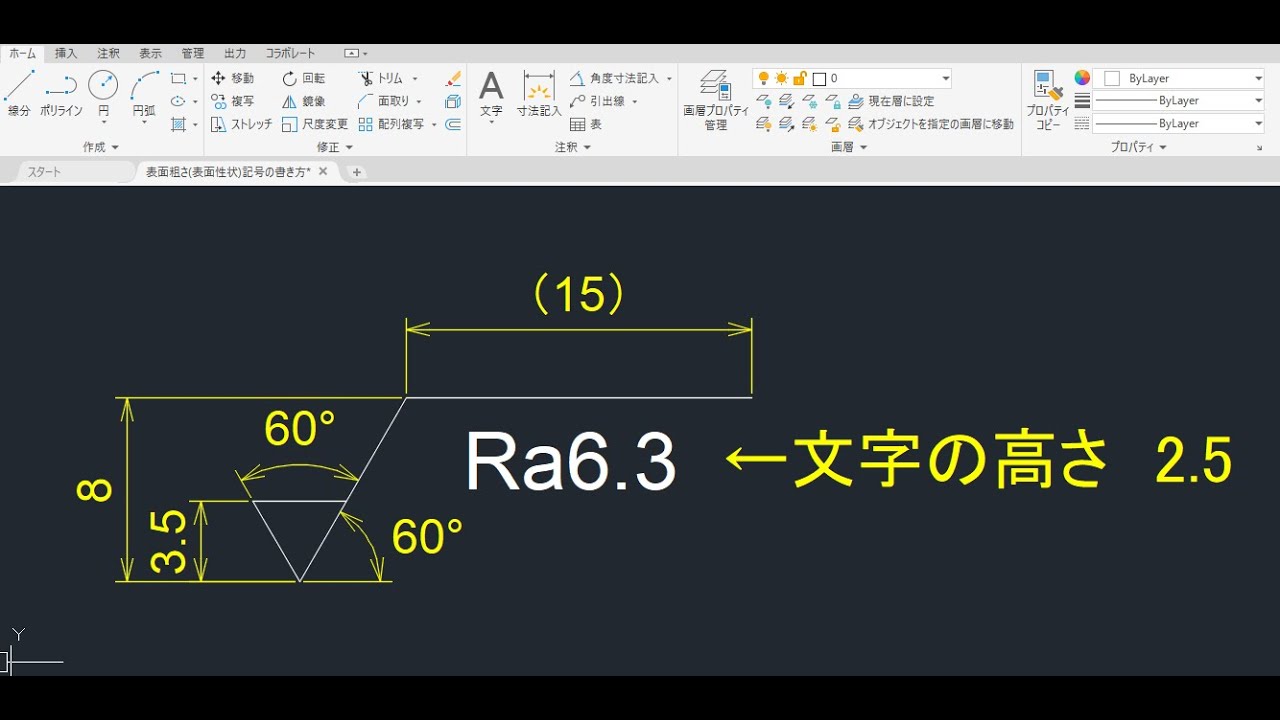Click the object color wheel icon
1280x720 pixels.
tap(1082, 78)
